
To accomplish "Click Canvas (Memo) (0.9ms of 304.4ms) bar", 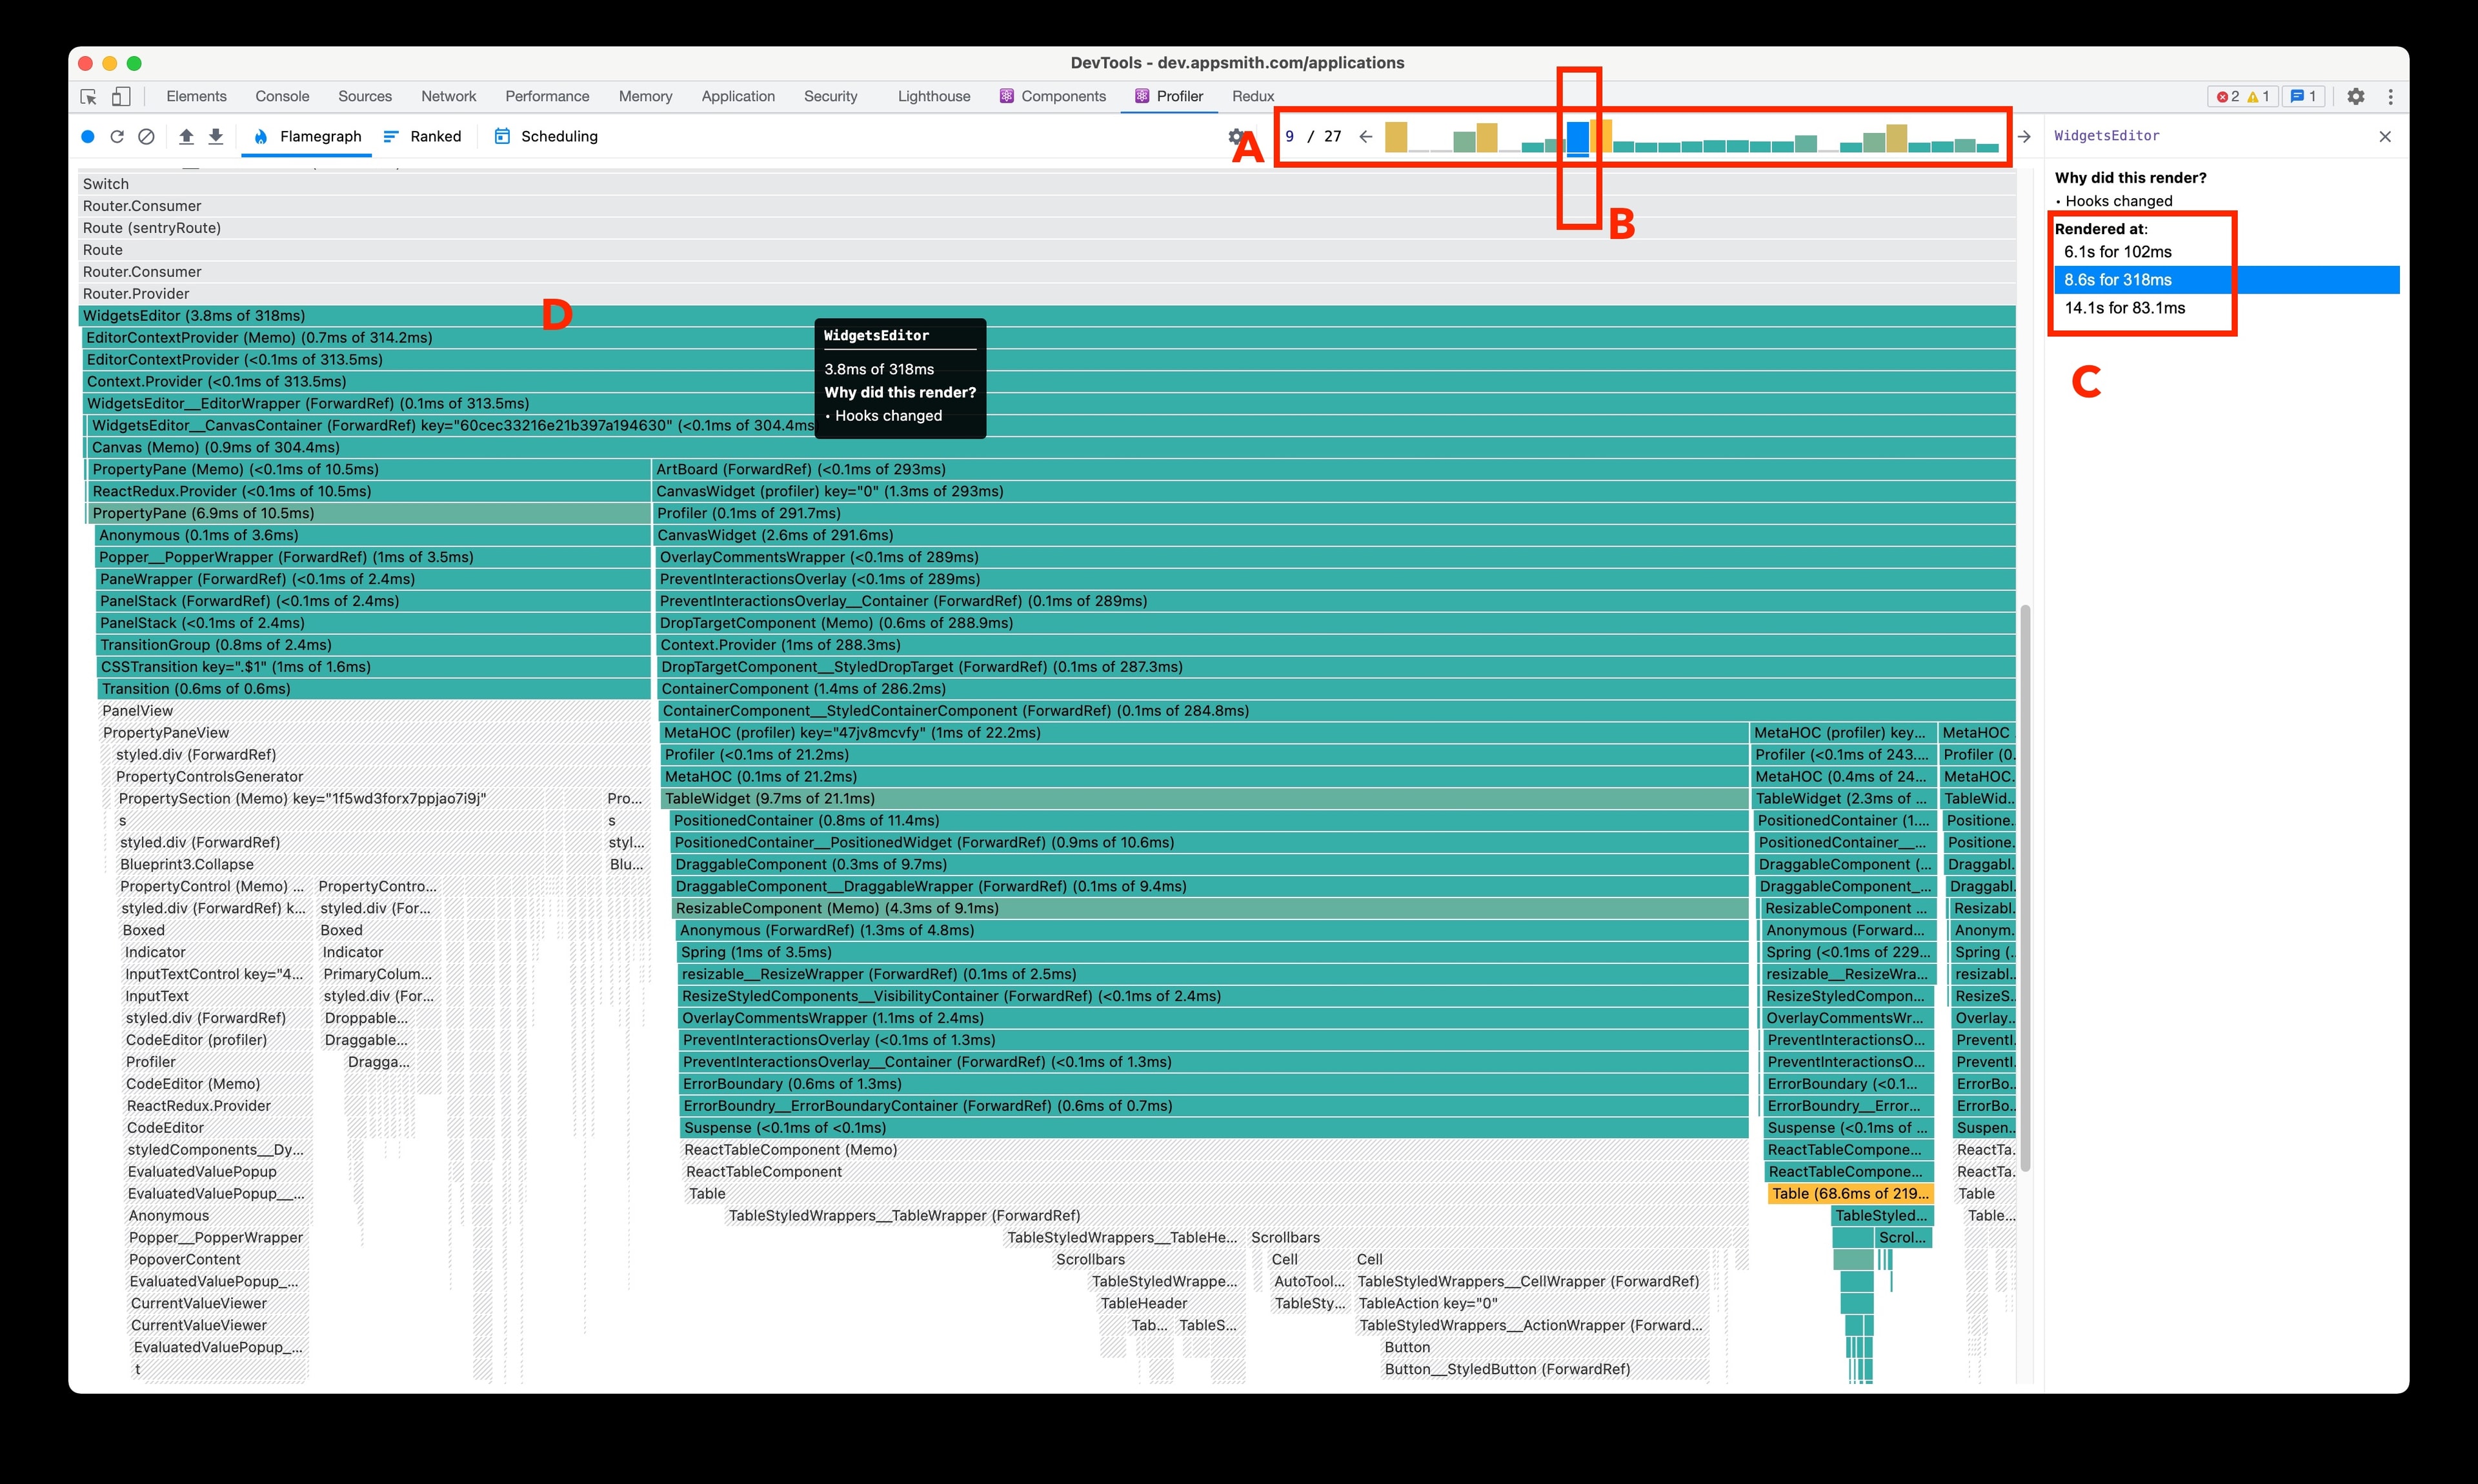I will pyautogui.click(x=1052, y=448).
